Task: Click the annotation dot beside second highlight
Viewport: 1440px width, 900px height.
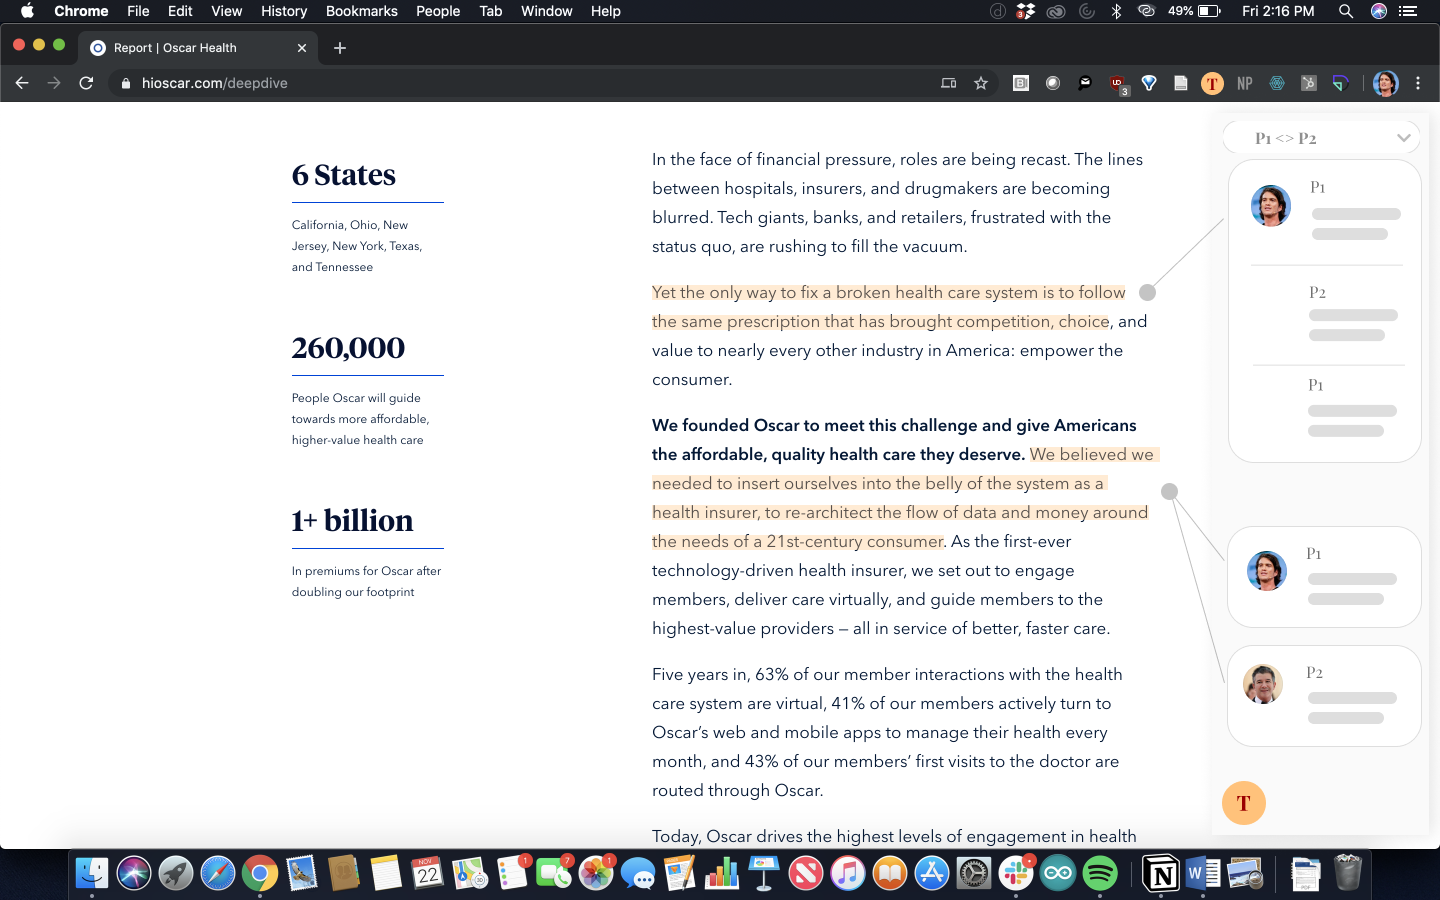Action: [1169, 491]
